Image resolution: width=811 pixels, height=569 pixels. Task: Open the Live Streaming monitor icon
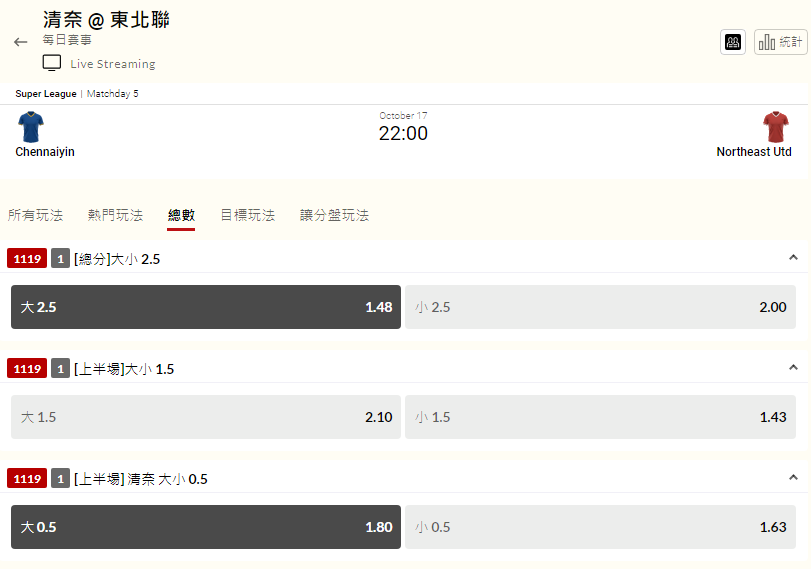[x=52, y=63]
